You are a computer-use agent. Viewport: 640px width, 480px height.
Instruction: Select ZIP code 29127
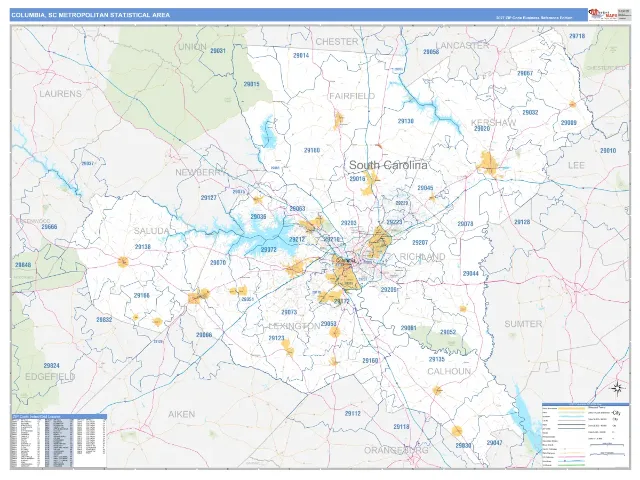pos(209,198)
